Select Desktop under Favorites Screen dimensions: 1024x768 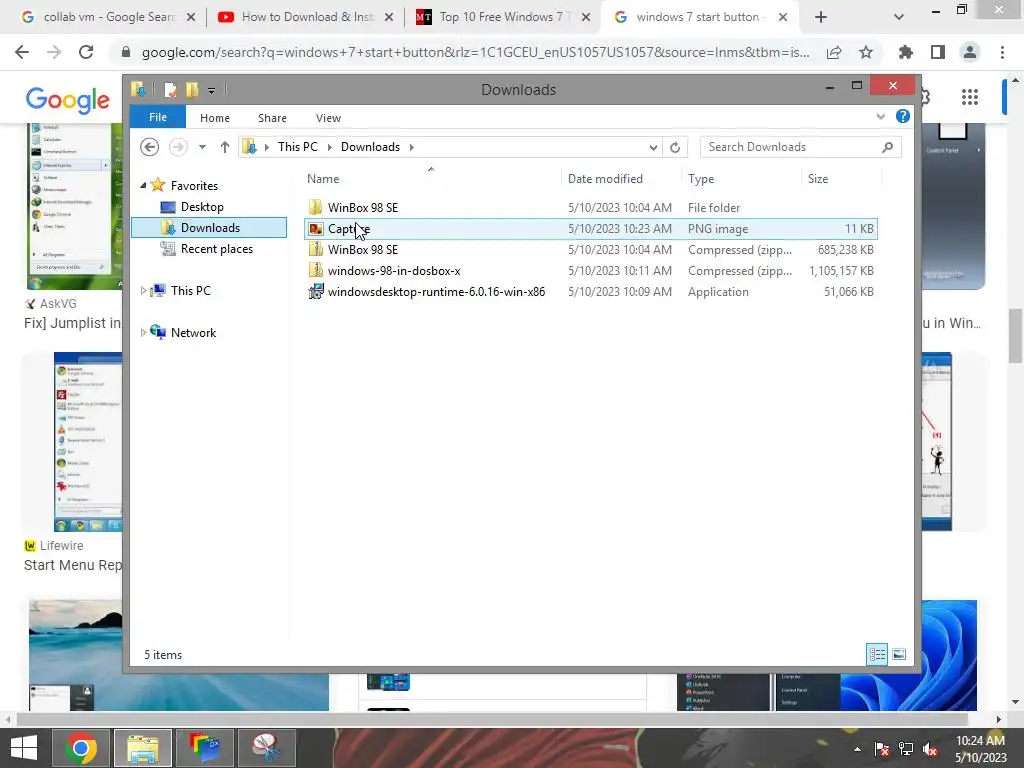tap(202, 207)
